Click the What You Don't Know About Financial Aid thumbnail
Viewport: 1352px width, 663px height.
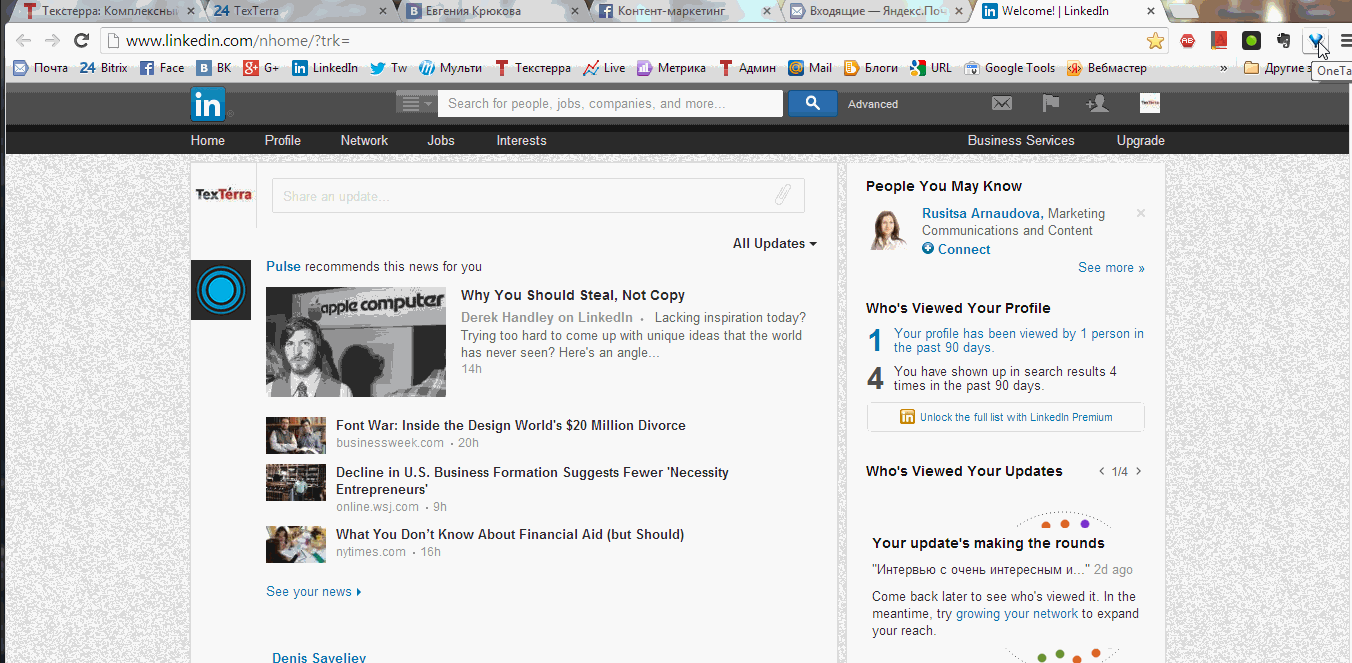[296, 544]
